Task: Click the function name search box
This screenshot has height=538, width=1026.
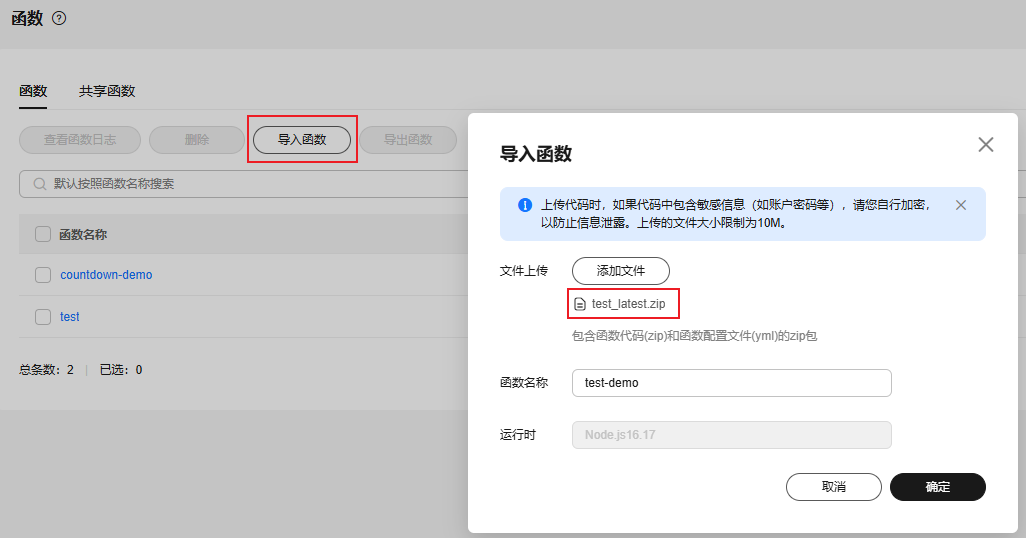Action: coord(250,184)
